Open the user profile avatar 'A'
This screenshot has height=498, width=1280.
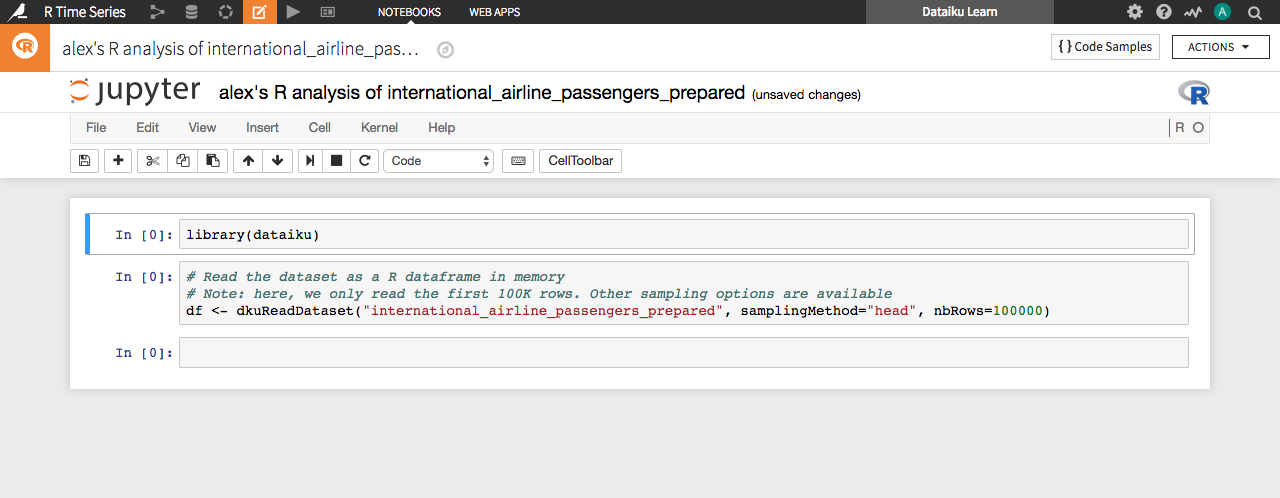1222,12
